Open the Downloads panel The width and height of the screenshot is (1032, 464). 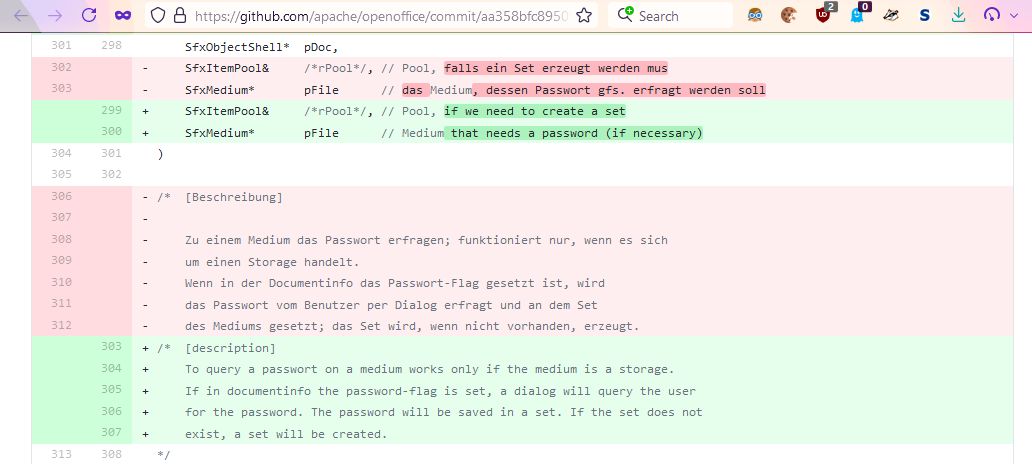(x=959, y=15)
